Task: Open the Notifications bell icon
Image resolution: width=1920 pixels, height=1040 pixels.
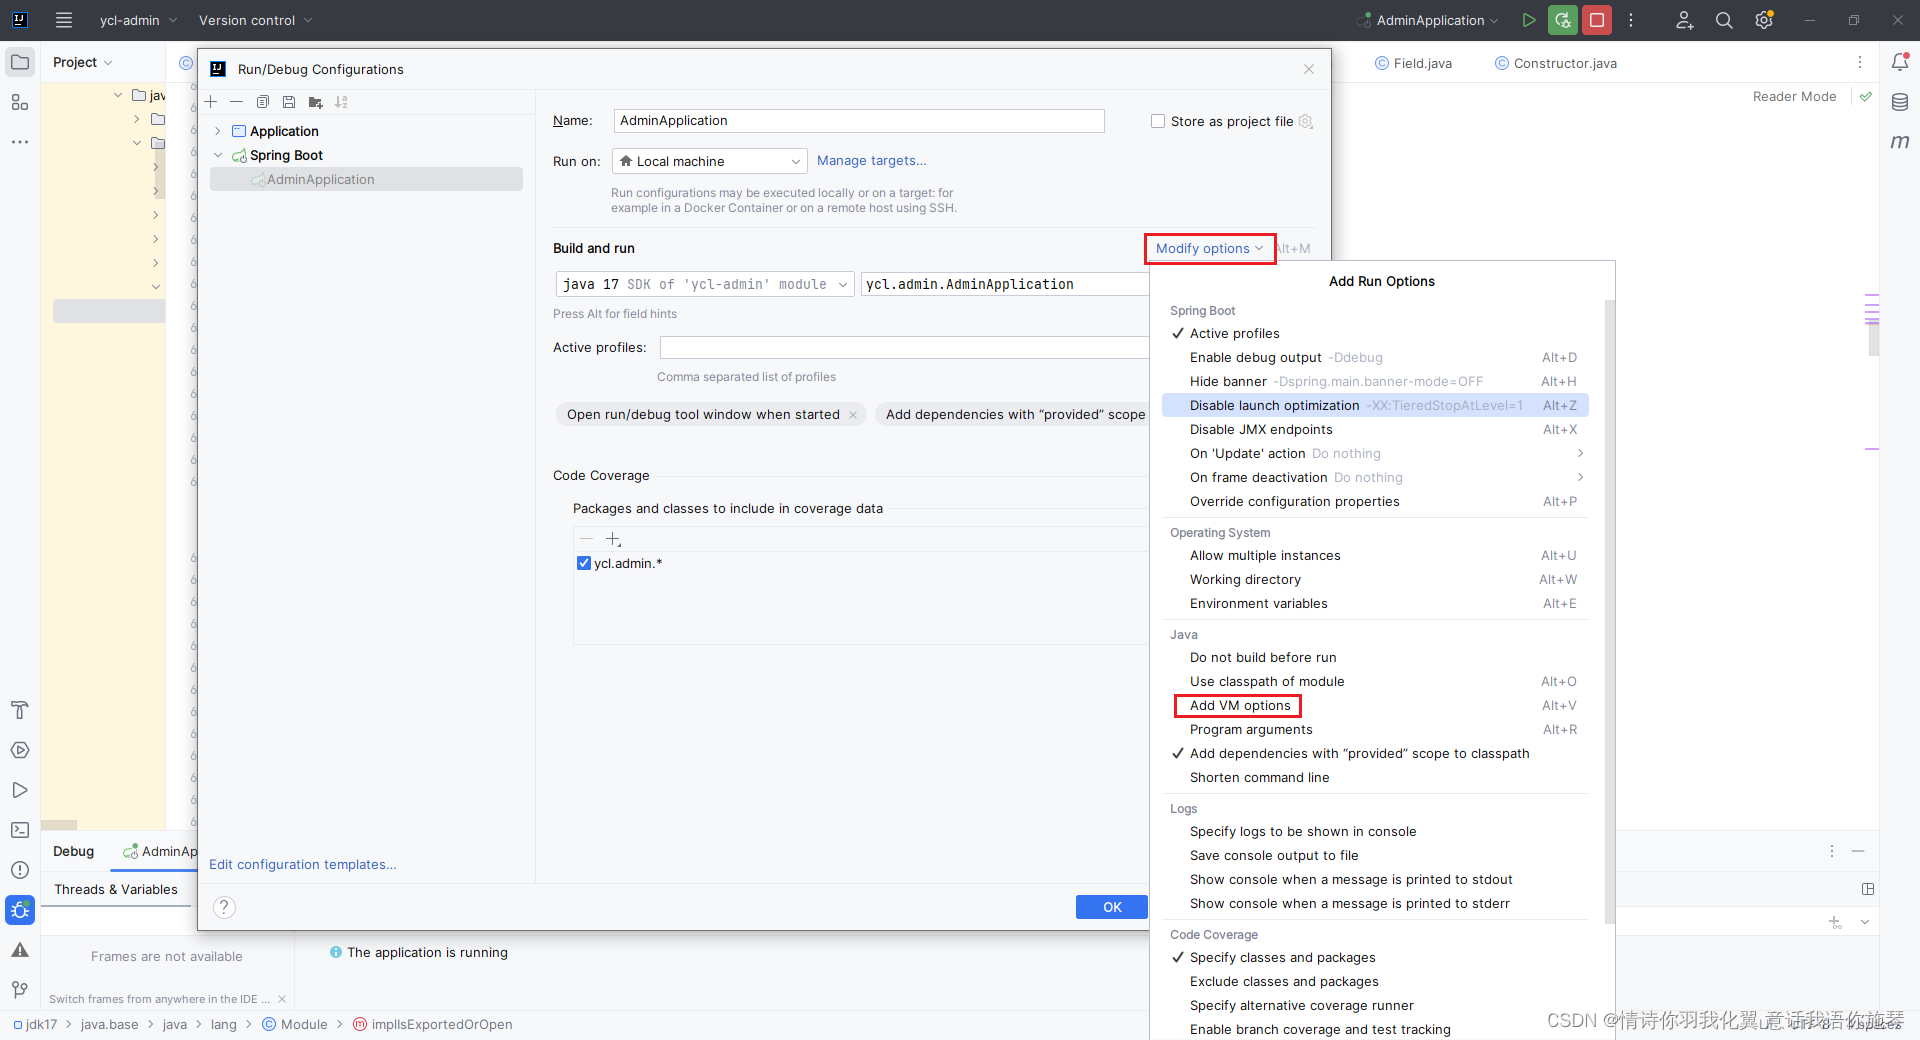Action: click(1900, 62)
